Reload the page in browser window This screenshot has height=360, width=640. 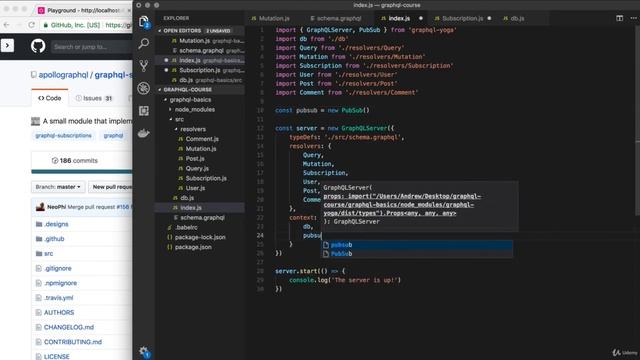pos(31,25)
